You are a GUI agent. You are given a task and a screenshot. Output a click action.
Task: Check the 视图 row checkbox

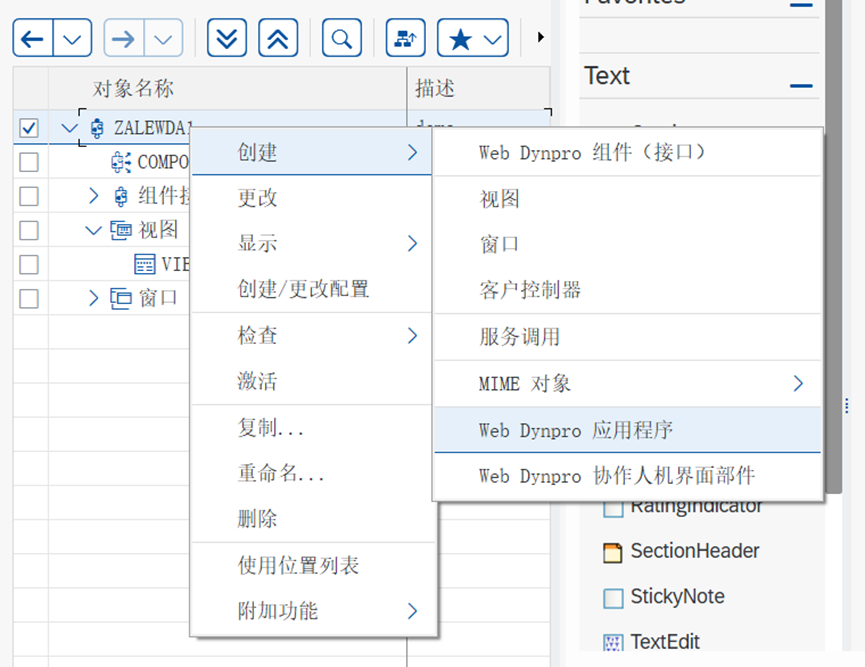[x=29, y=230]
